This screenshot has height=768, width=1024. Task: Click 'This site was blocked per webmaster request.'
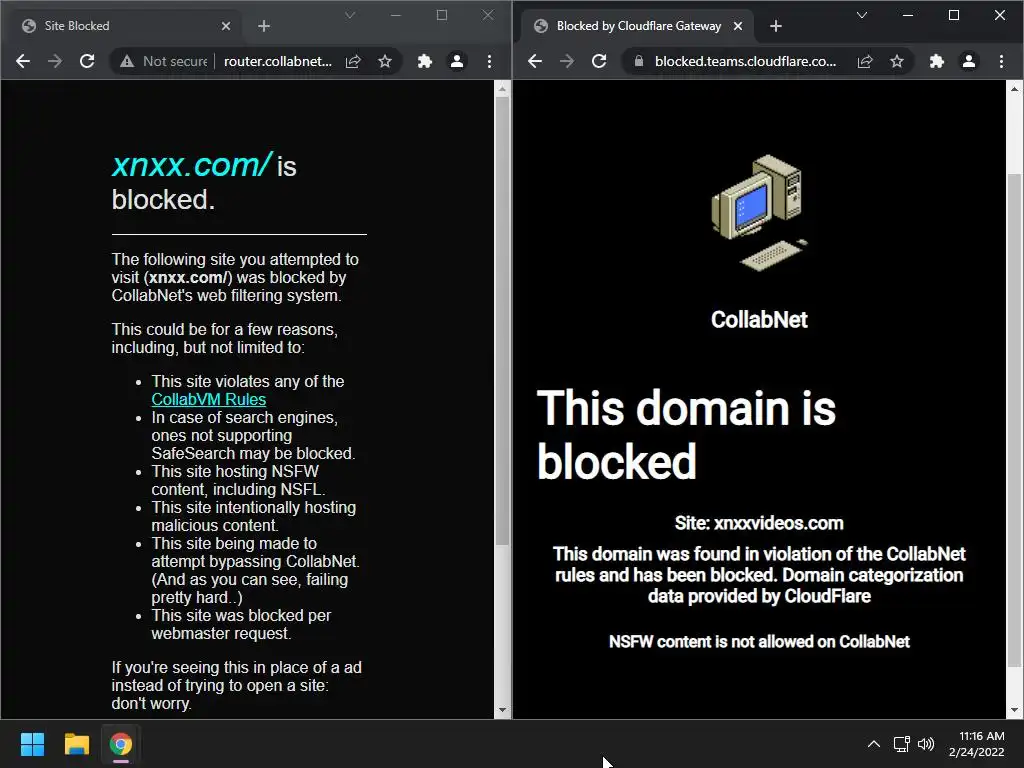pos(241,624)
